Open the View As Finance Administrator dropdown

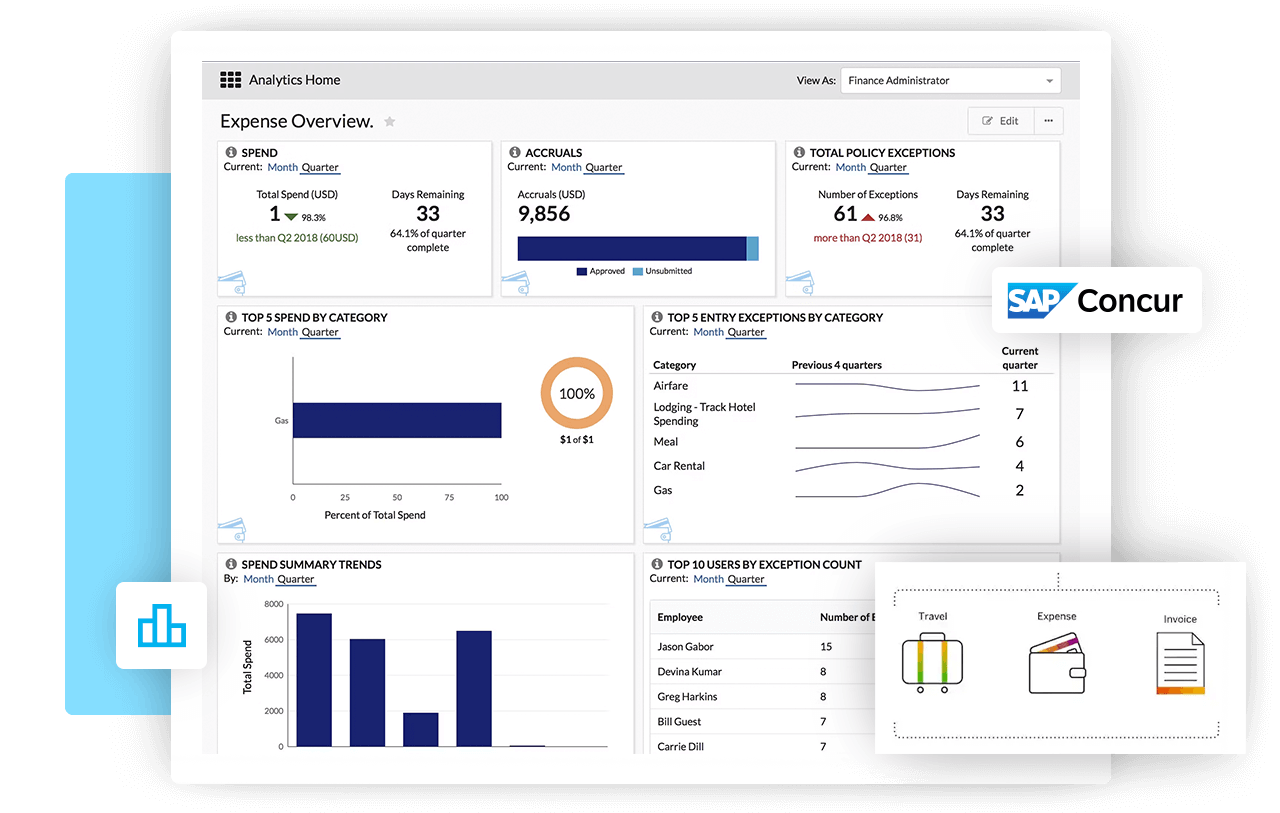[x=950, y=81]
